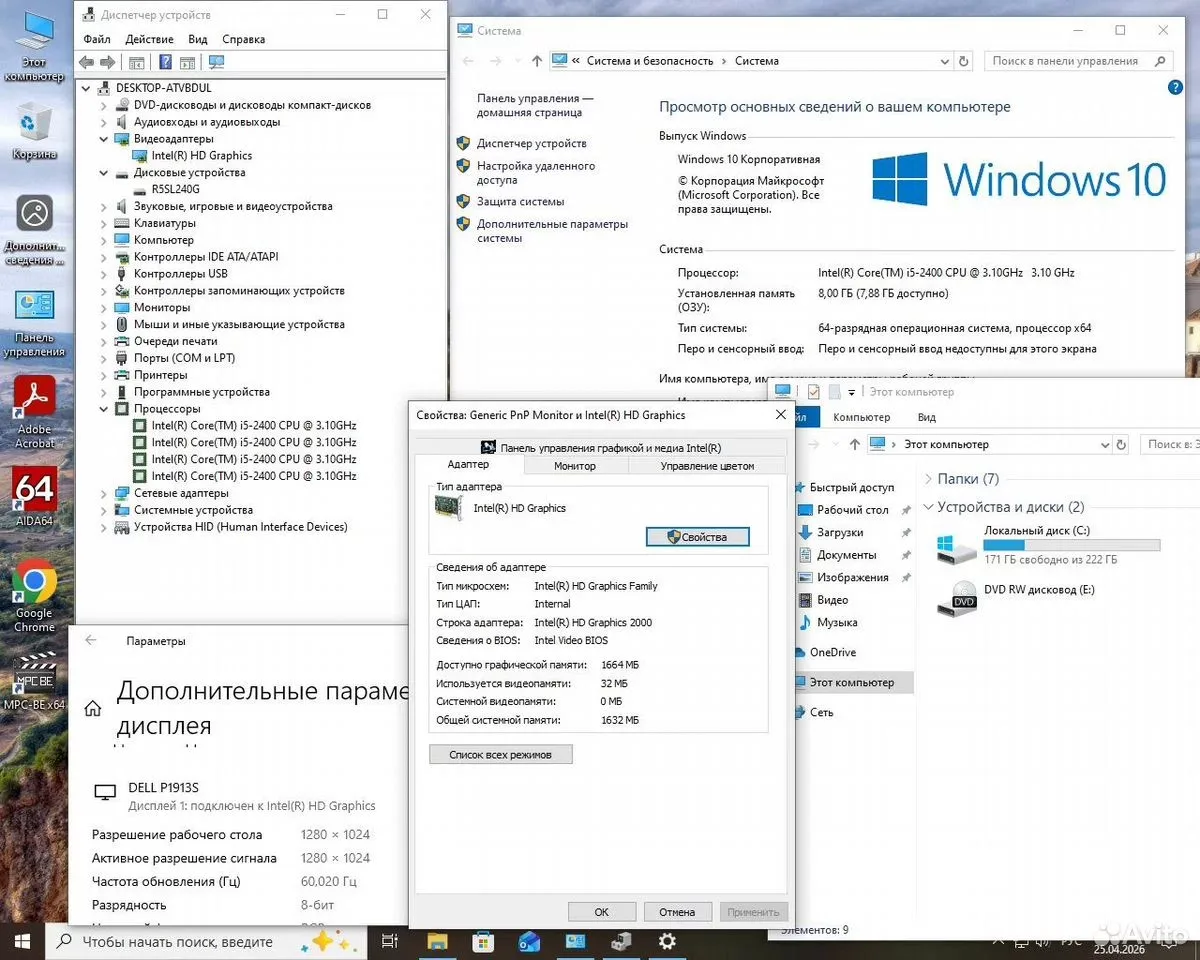Open the Google Chrome desktop icon
This screenshot has height=960, width=1200.
pyautogui.click(x=34, y=597)
